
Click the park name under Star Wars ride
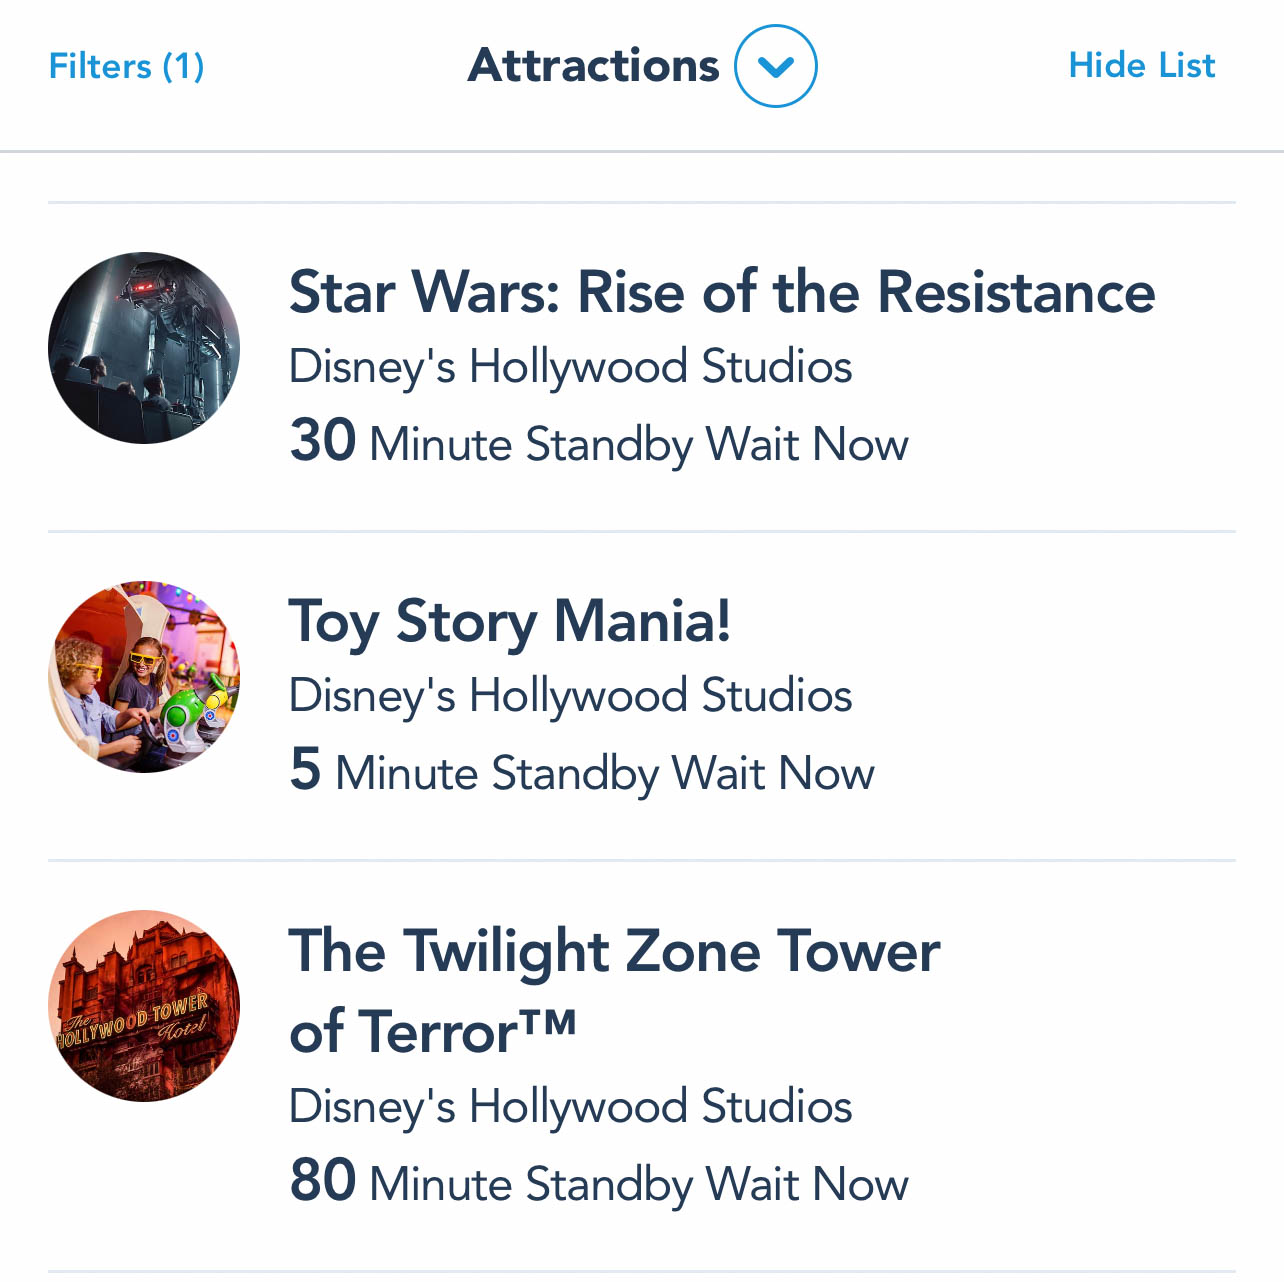point(570,367)
